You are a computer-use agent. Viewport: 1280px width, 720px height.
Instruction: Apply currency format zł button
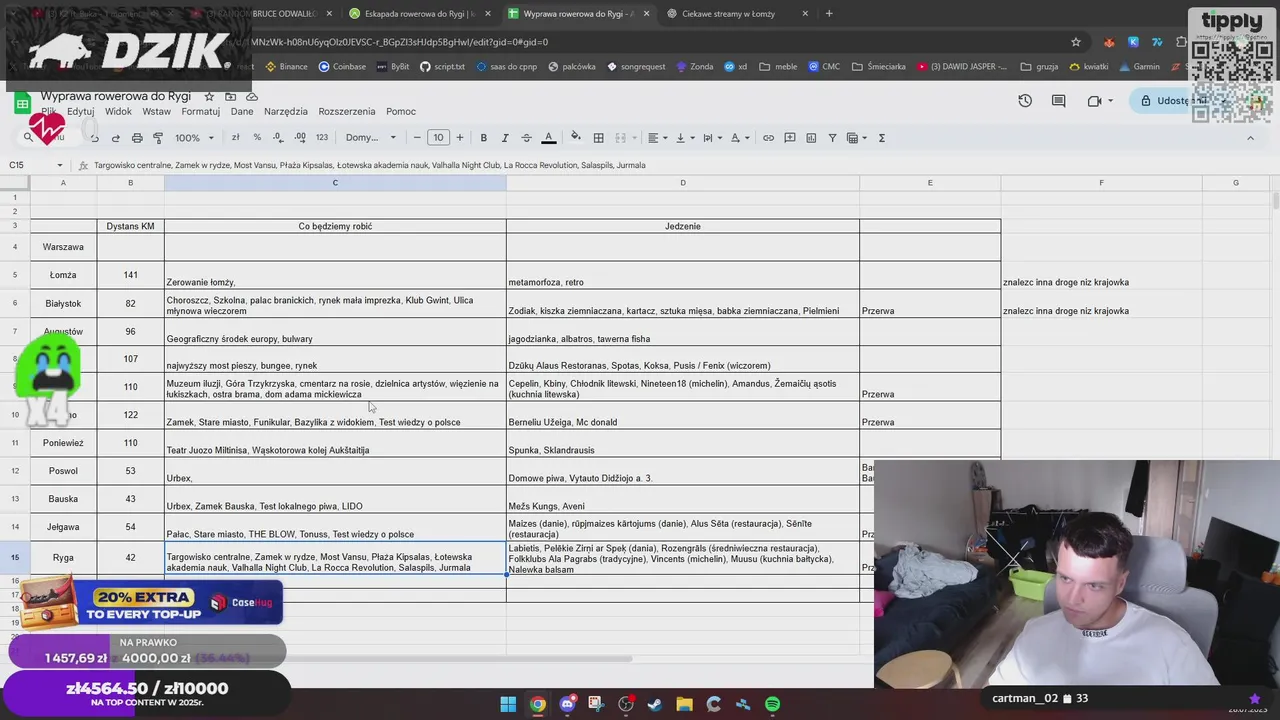tap(236, 138)
